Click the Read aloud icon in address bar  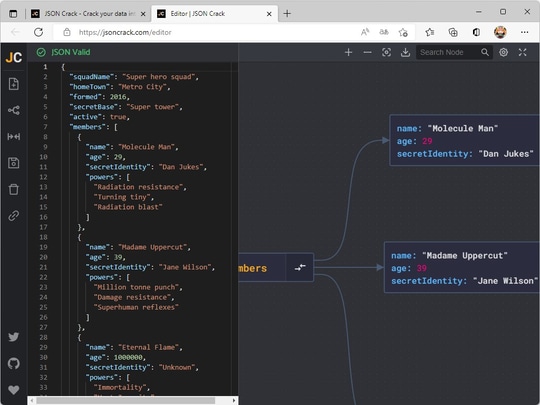pos(365,32)
